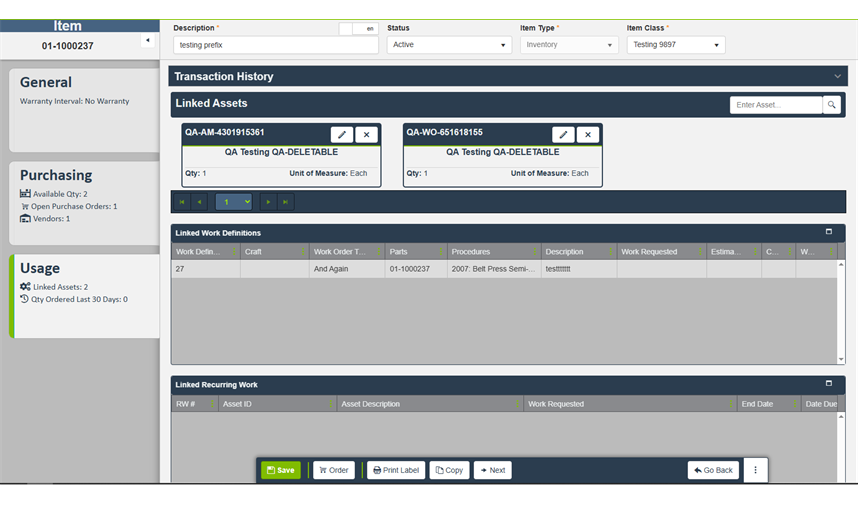Maximize the Linked Work Definitions grid
The image size is (858, 505).
[x=828, y=232]
